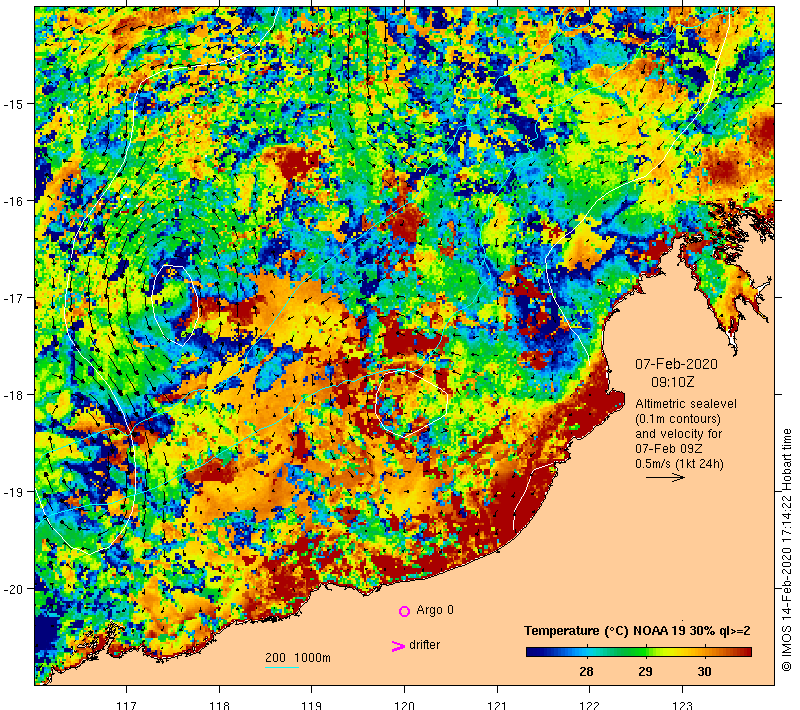Click the 30 value on the color scale

[705, 672]
